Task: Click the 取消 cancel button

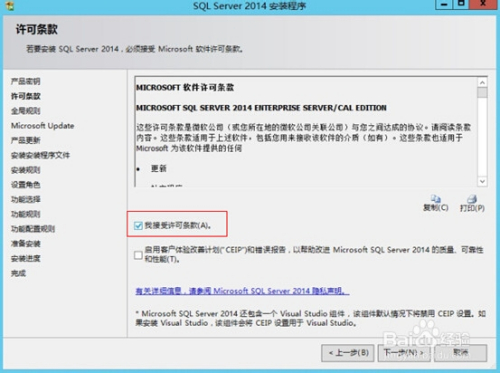Action: (461, 353)
